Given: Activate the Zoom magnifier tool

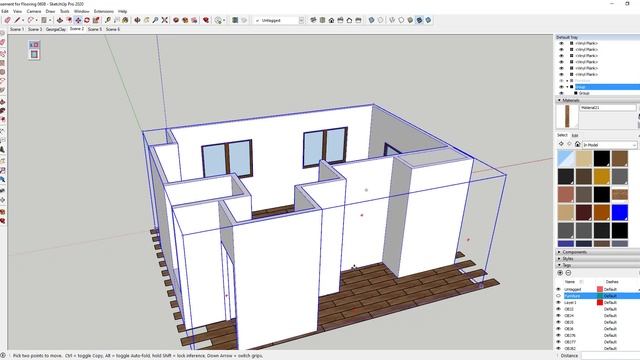Looking at the screenshot, I should [x=156, y=20].
